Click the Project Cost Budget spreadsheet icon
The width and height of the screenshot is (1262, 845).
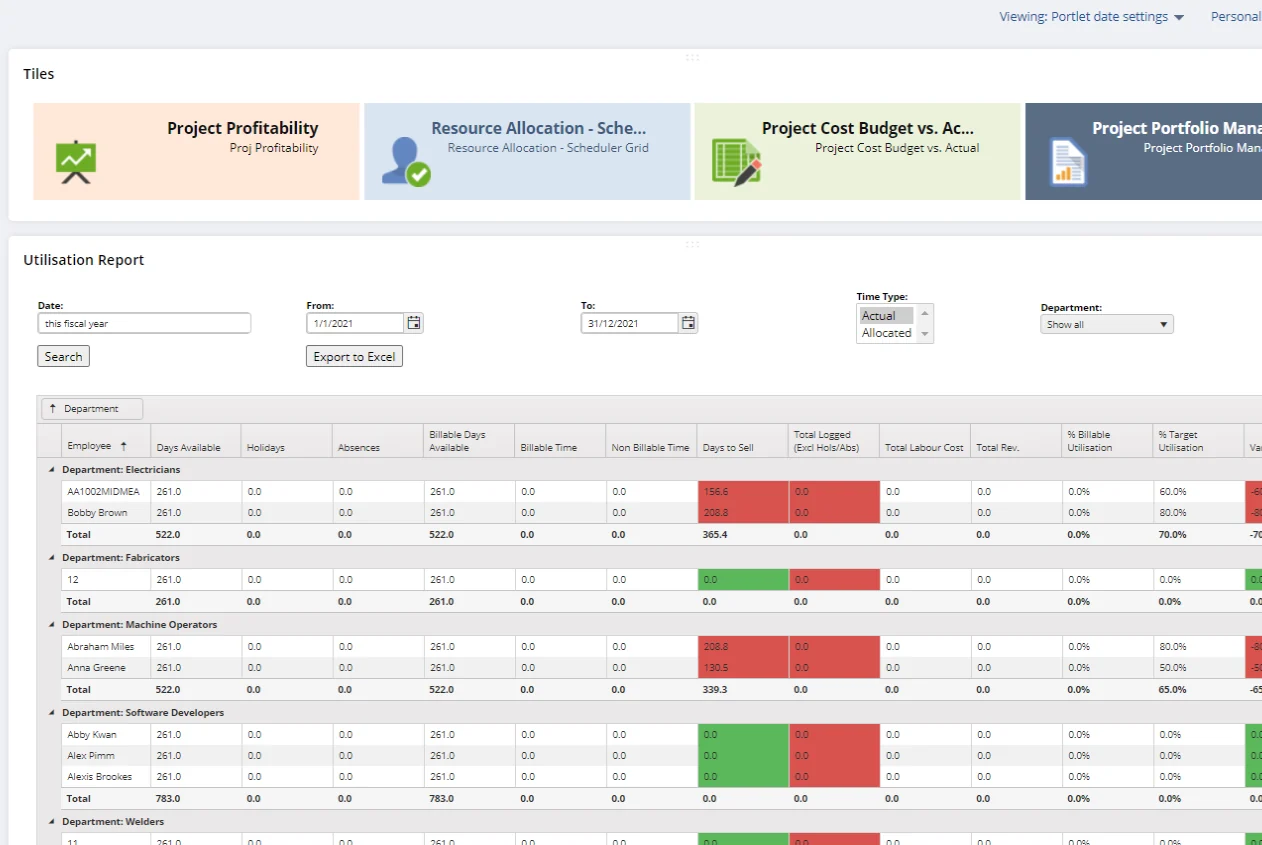[x=737, y=161]
